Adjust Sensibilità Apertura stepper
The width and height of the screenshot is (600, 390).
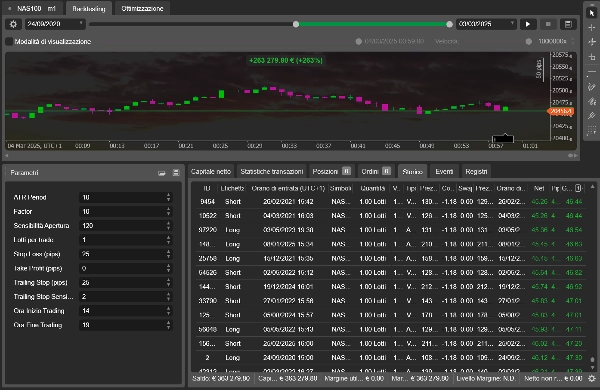point(168,226)
